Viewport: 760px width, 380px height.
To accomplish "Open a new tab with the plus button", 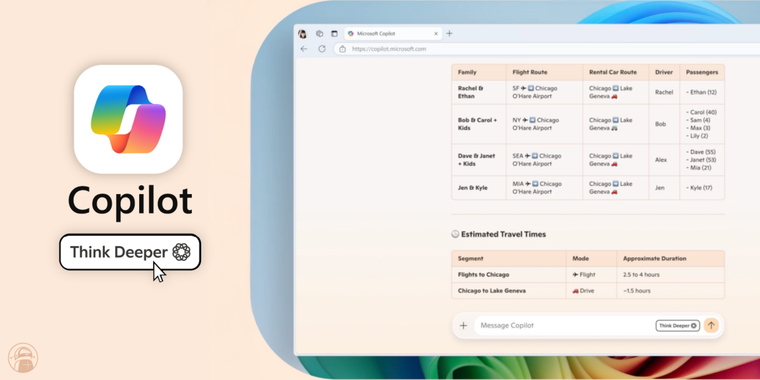I will [x=449, y=33].
